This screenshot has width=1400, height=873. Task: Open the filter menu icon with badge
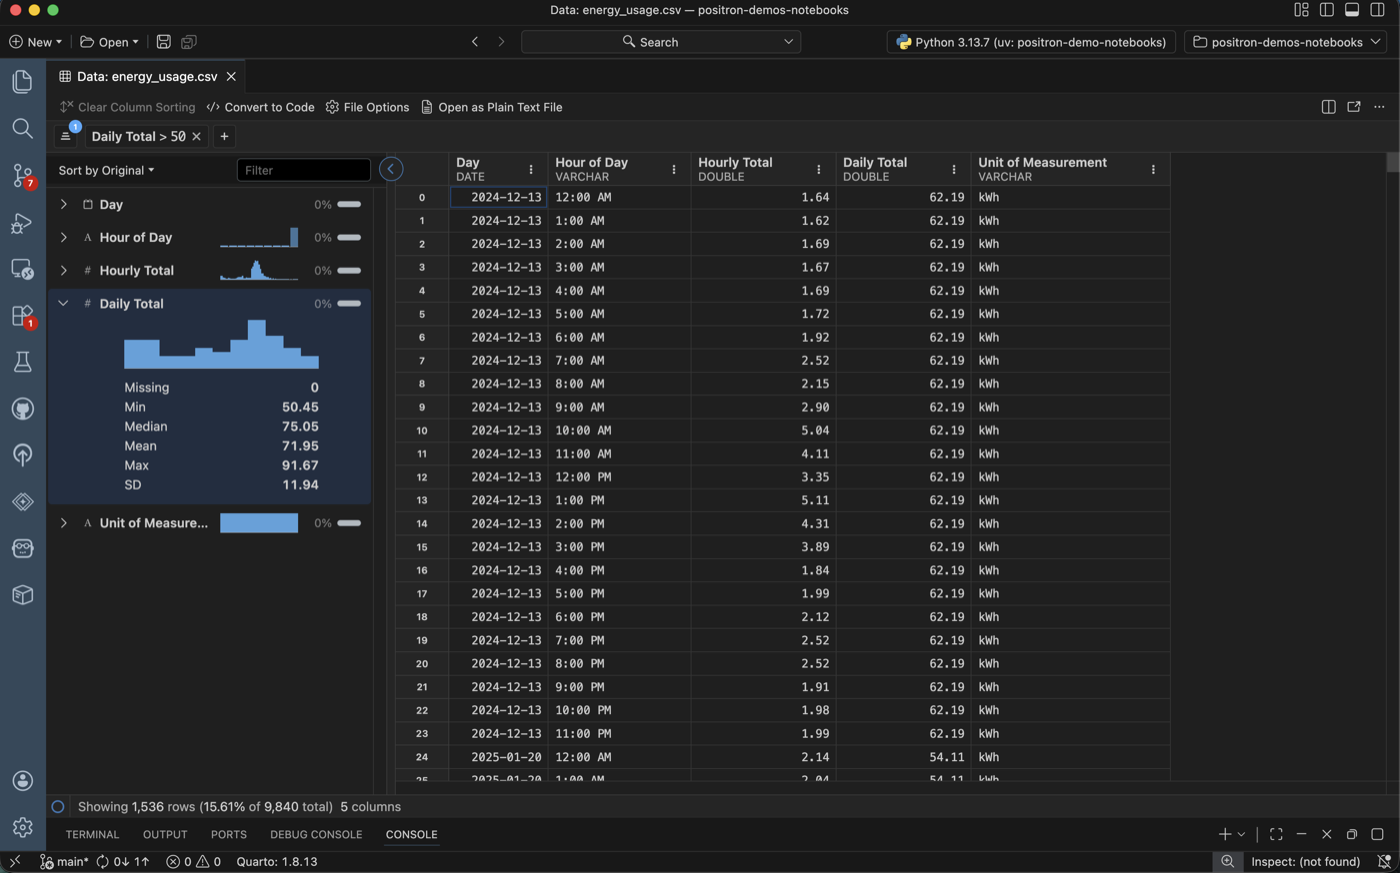click(x=66, y=136)
